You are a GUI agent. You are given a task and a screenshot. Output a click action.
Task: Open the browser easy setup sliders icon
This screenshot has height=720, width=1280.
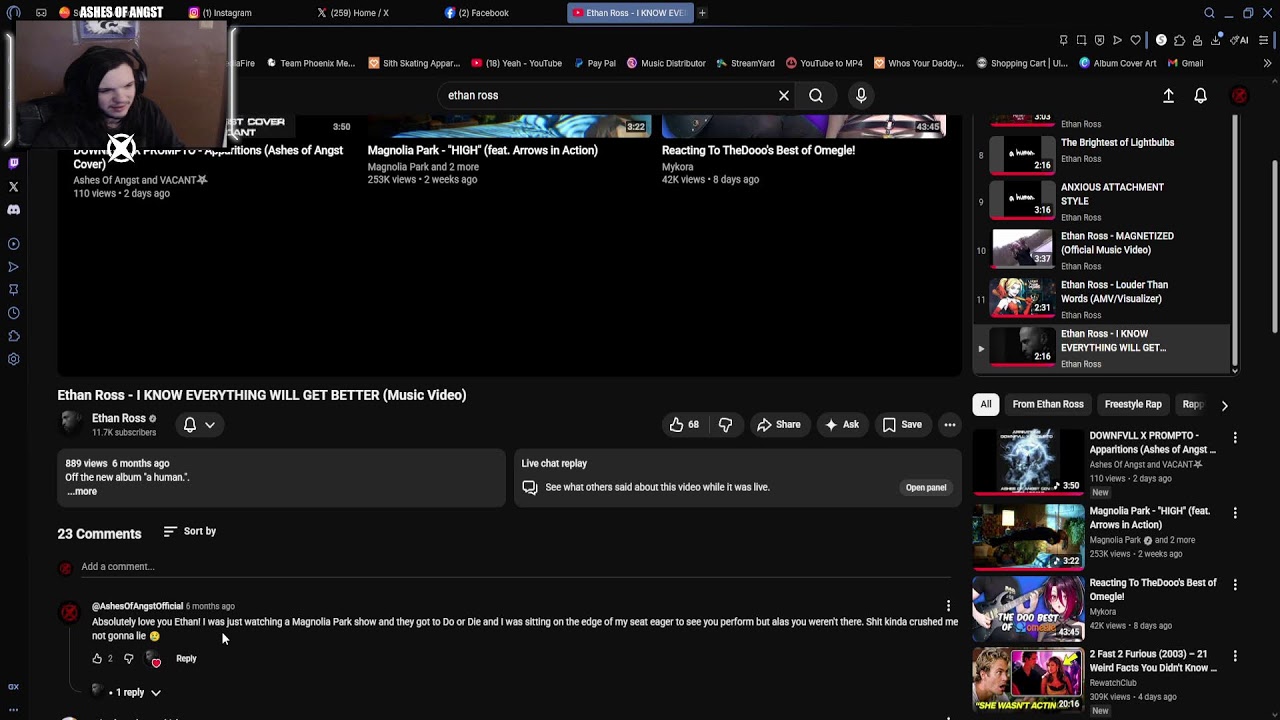(x=1264, y=40)
